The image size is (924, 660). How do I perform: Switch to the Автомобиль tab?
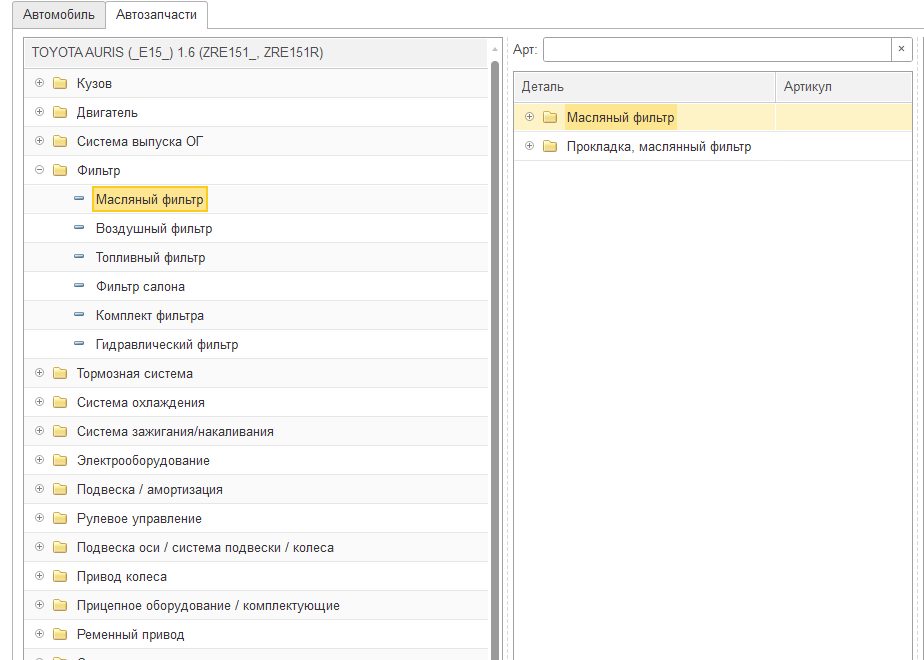point(58,14)
